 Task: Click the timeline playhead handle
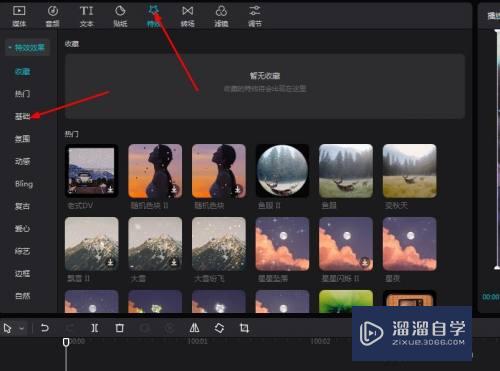66,342
